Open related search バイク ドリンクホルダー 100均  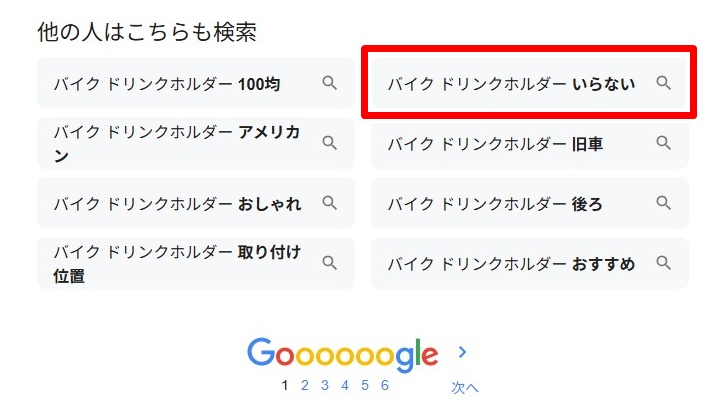click(x=167, y=84)
